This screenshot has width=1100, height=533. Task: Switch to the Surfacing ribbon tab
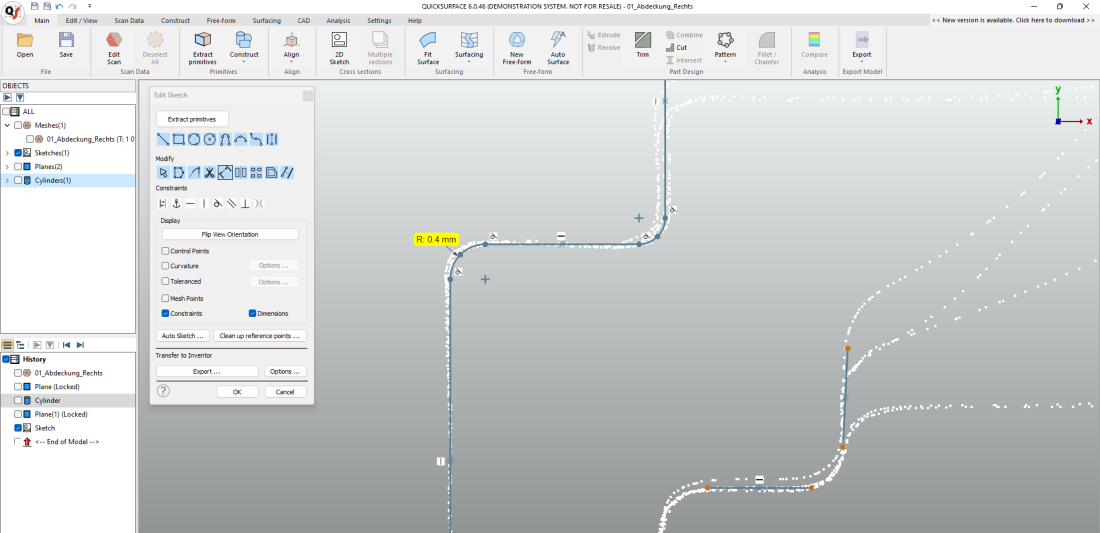[x=266, y=20]
